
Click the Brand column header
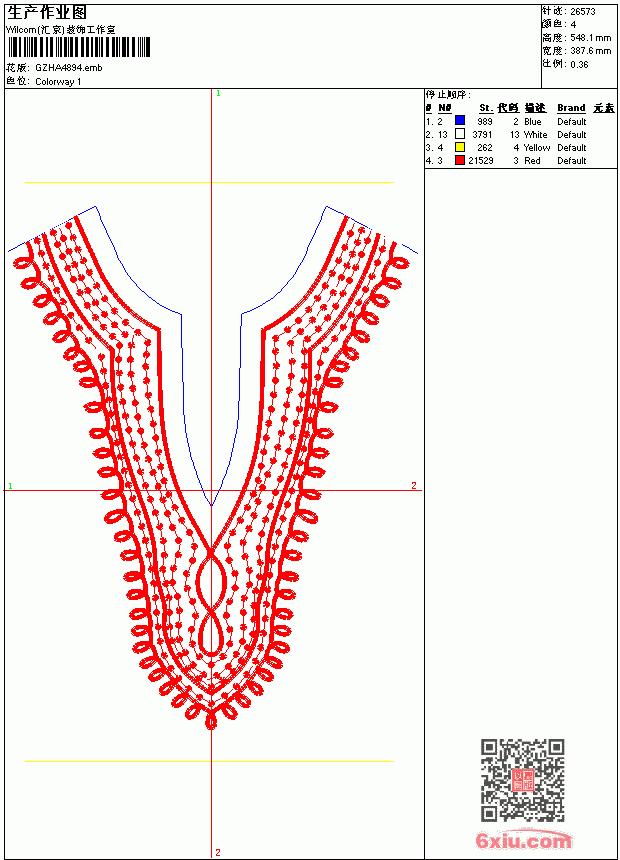click(x=571, y=108)
